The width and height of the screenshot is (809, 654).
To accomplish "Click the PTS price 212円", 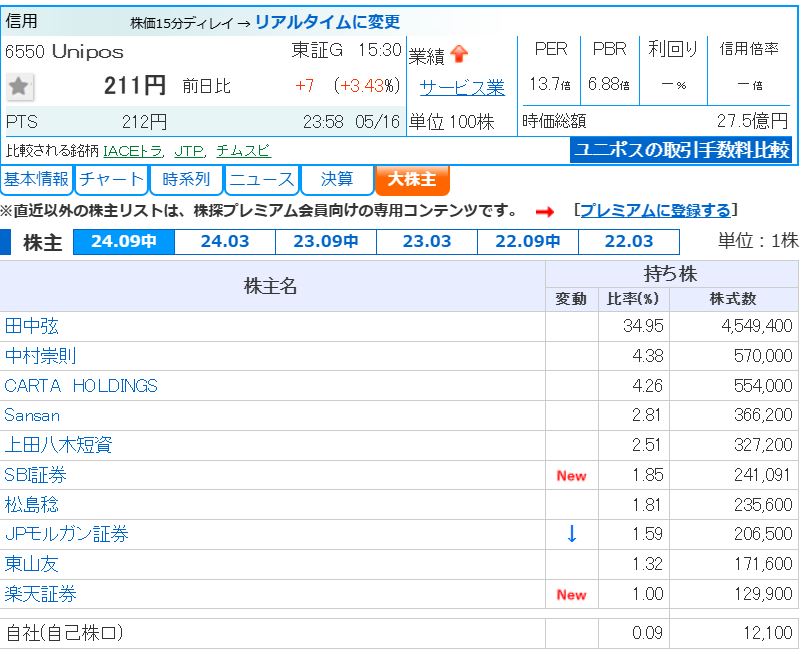I will (144, 122).
